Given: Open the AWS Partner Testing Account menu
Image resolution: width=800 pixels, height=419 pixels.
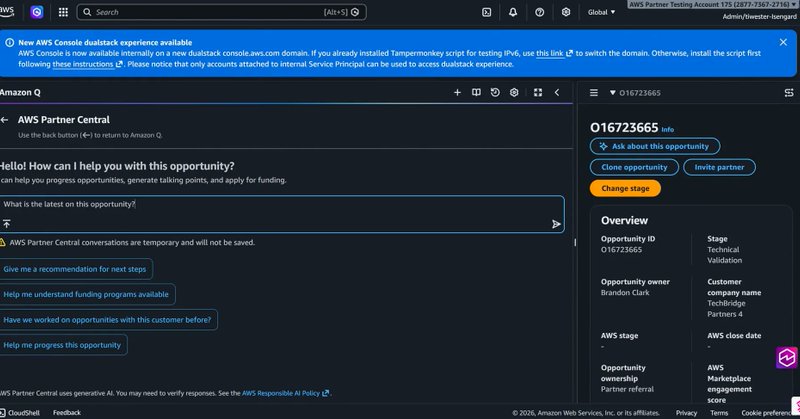Looking at the screenshot, I should [712, 5].
